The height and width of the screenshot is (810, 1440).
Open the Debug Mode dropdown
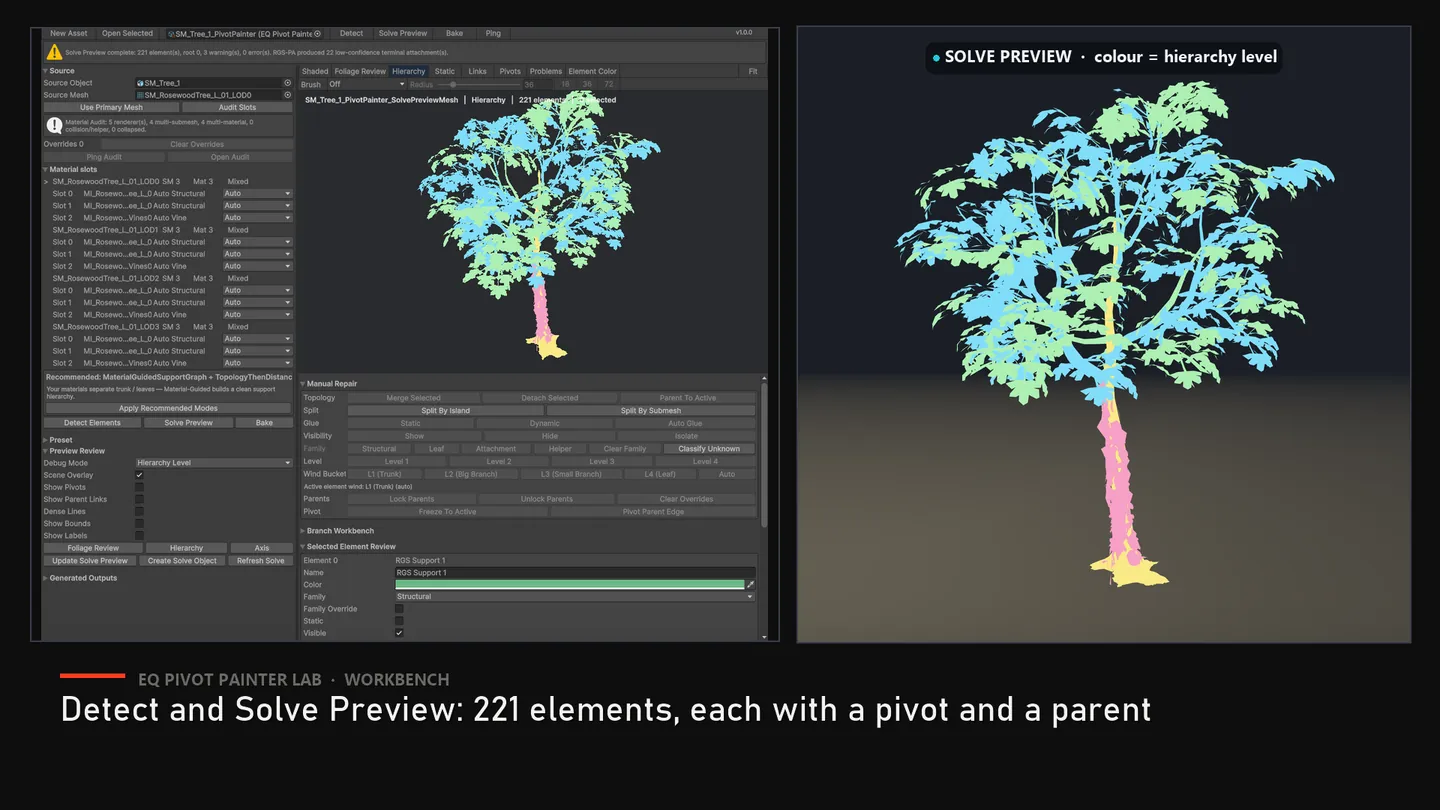coord(214,463)
